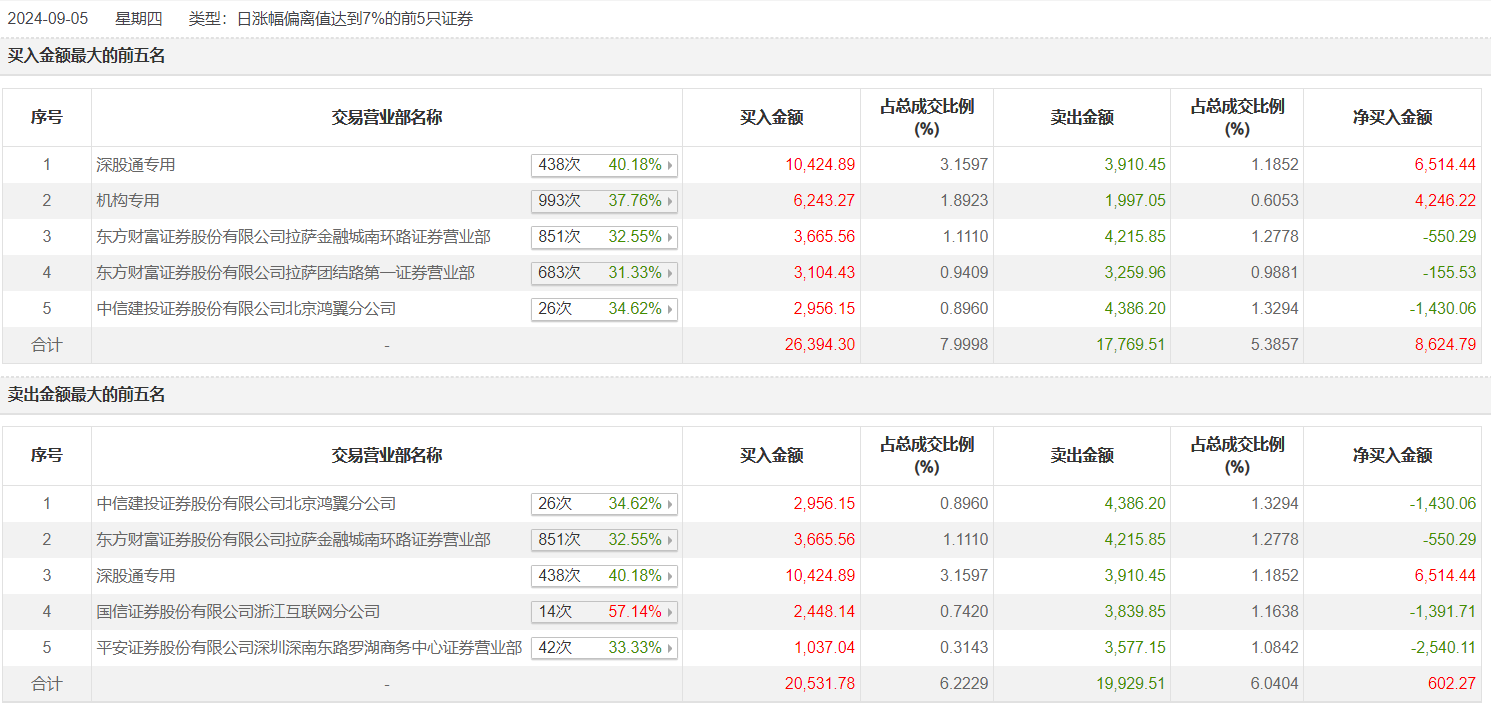Viewport: 1491px width, 712px height.
Task: Open the 机构专用 seat link
Action: click(128, 201)
